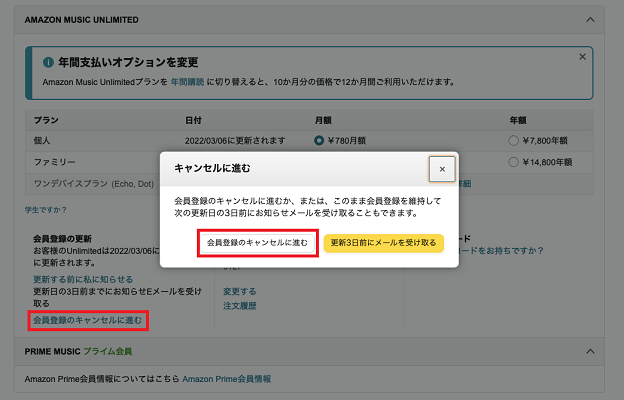The image size is (624, 400).
Task: Open the 年間購読 link in banner
Action: pyautogui.click(x=187, y=82)
